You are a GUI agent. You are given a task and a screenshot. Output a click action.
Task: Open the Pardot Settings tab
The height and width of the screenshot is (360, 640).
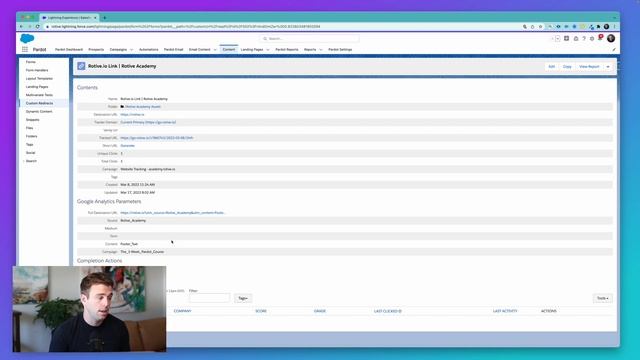click(340, 49)
